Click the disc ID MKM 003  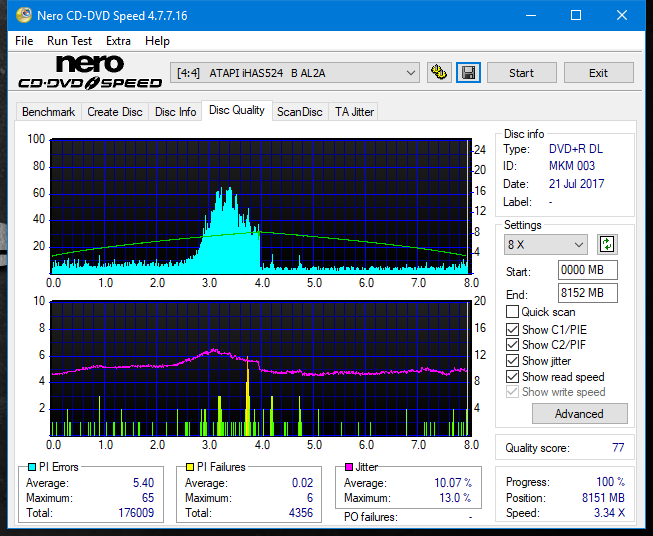572,166
